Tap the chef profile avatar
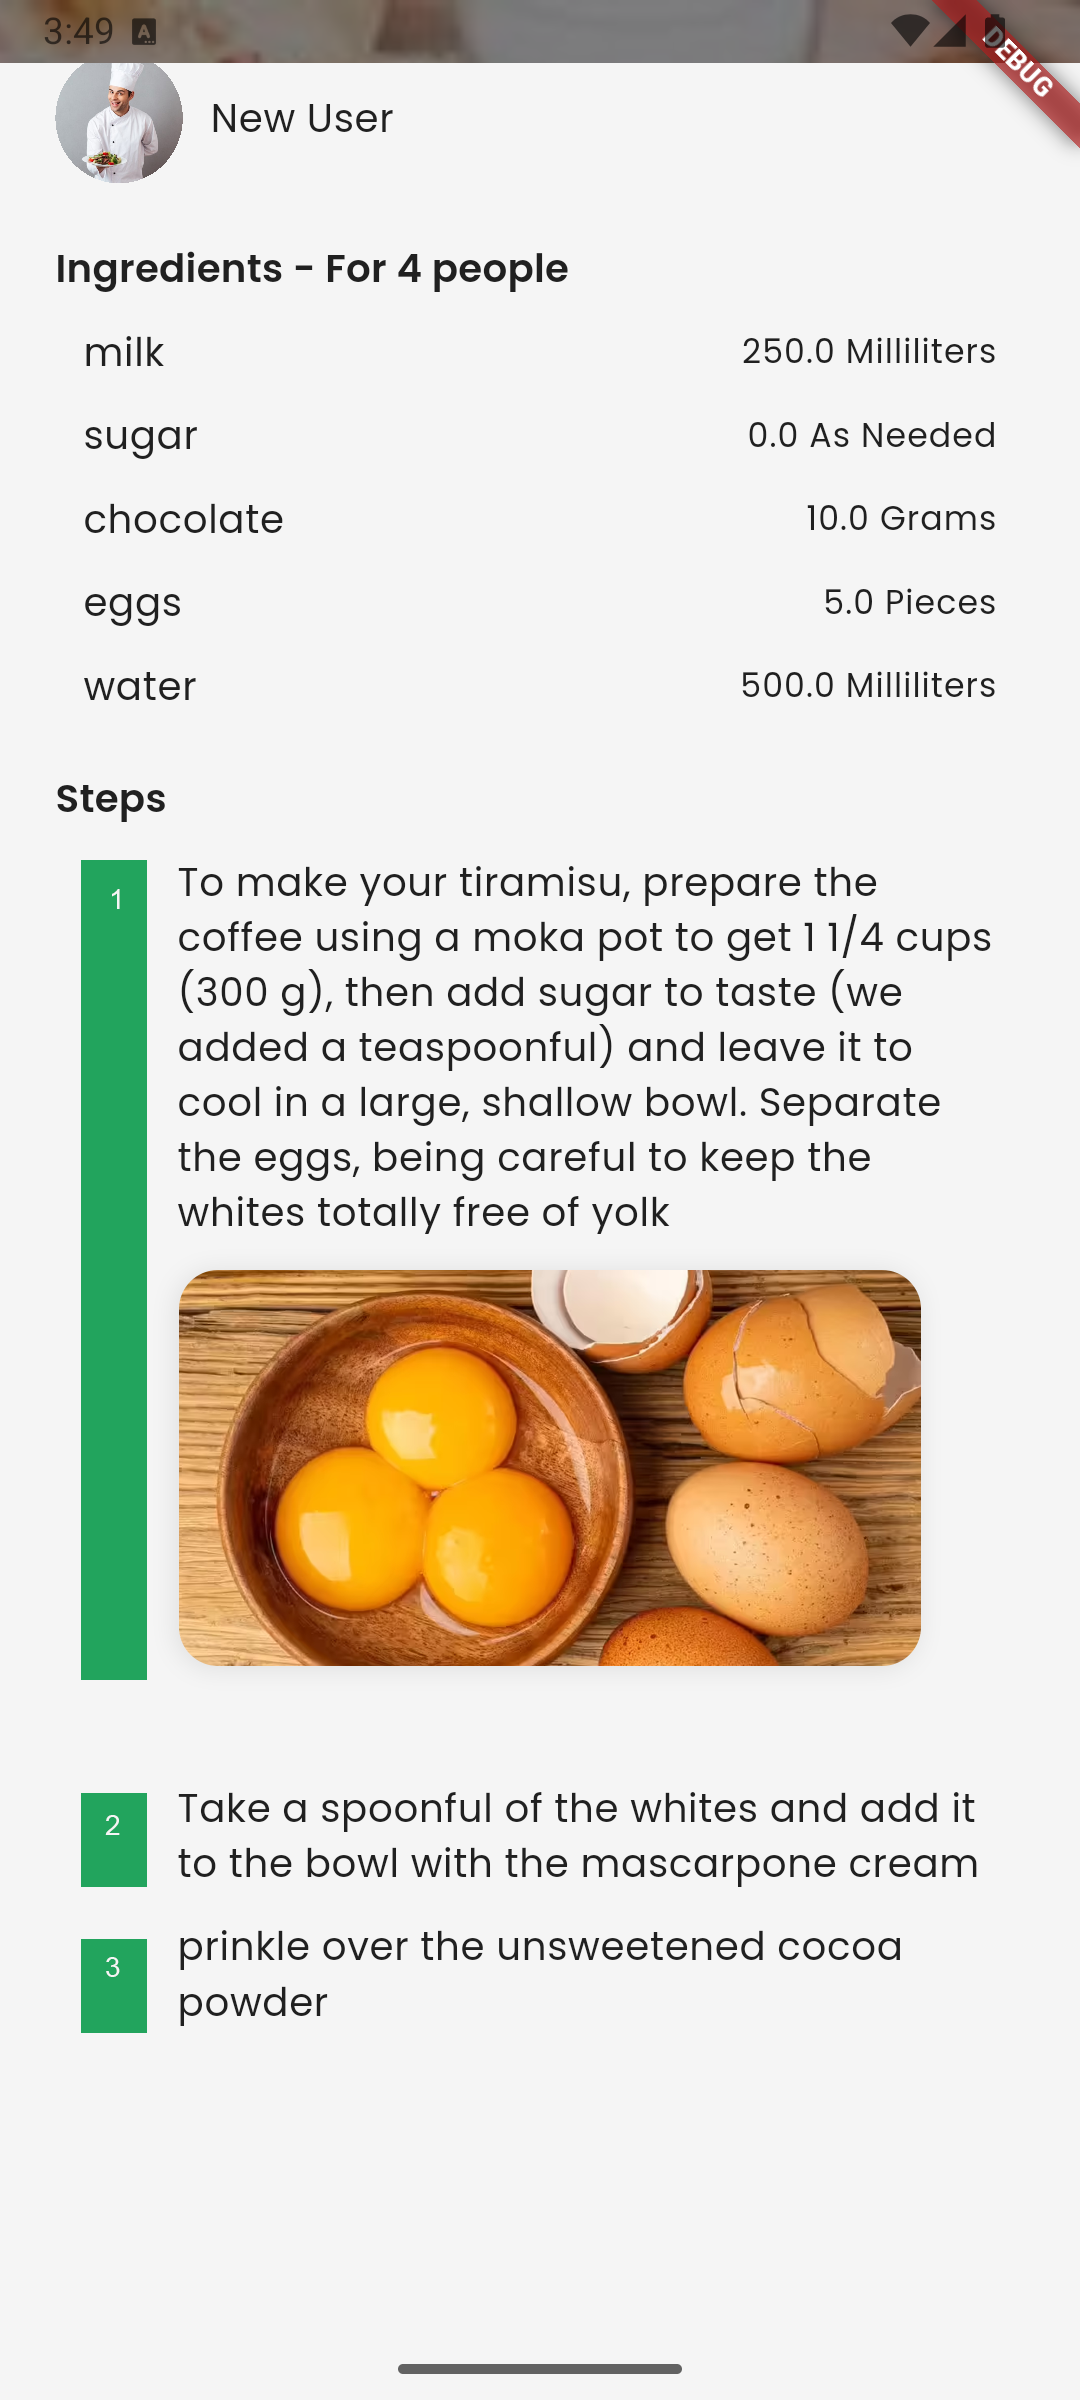Screen dimensions: 1080x2400 point(119,120)
